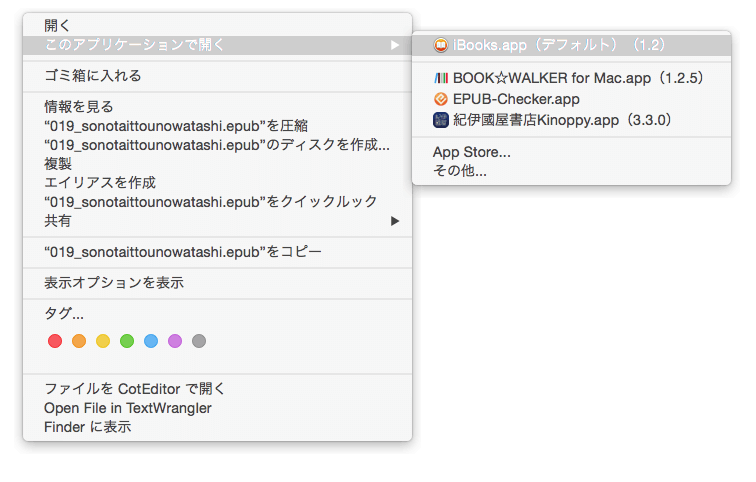
Task: Apply the purple tag color
Action: click(x=175, y=341)
